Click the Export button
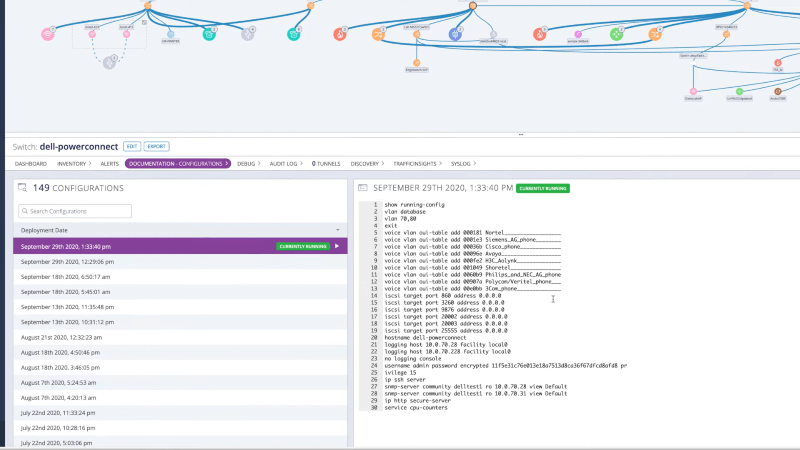Viewport: 800px width, 450px height. 157,146
